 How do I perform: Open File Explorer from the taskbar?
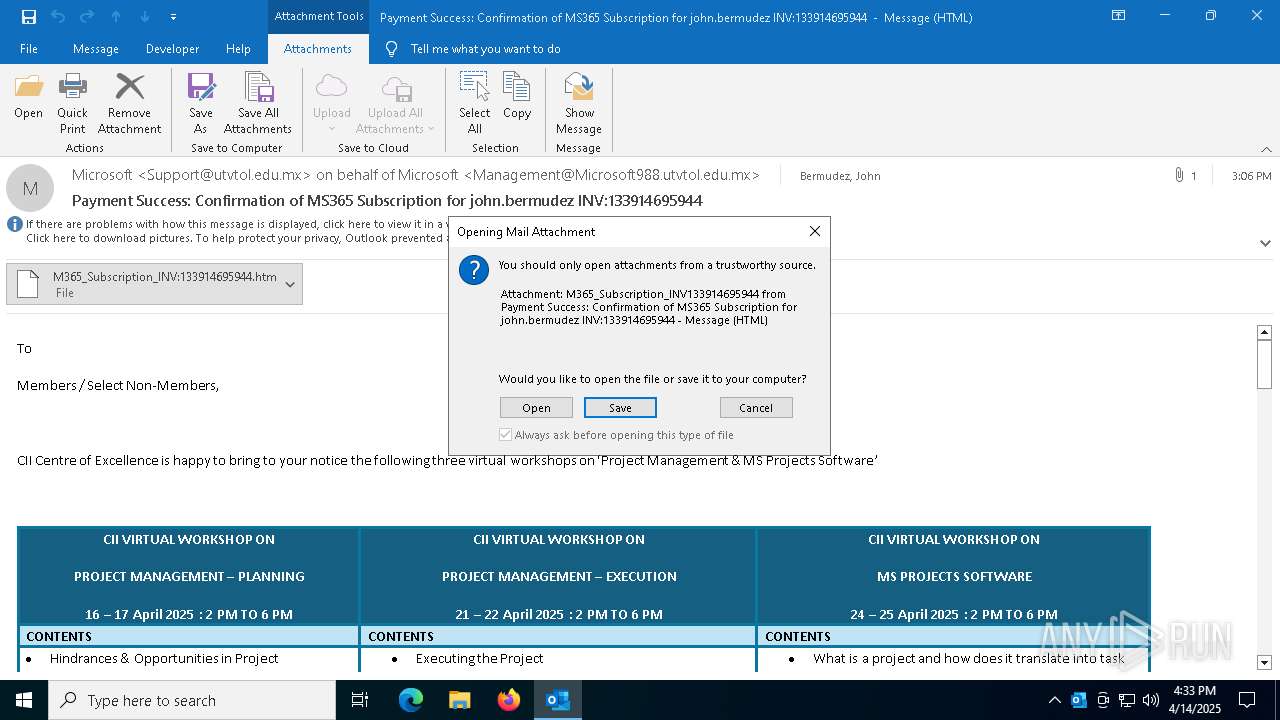[459, 700]
